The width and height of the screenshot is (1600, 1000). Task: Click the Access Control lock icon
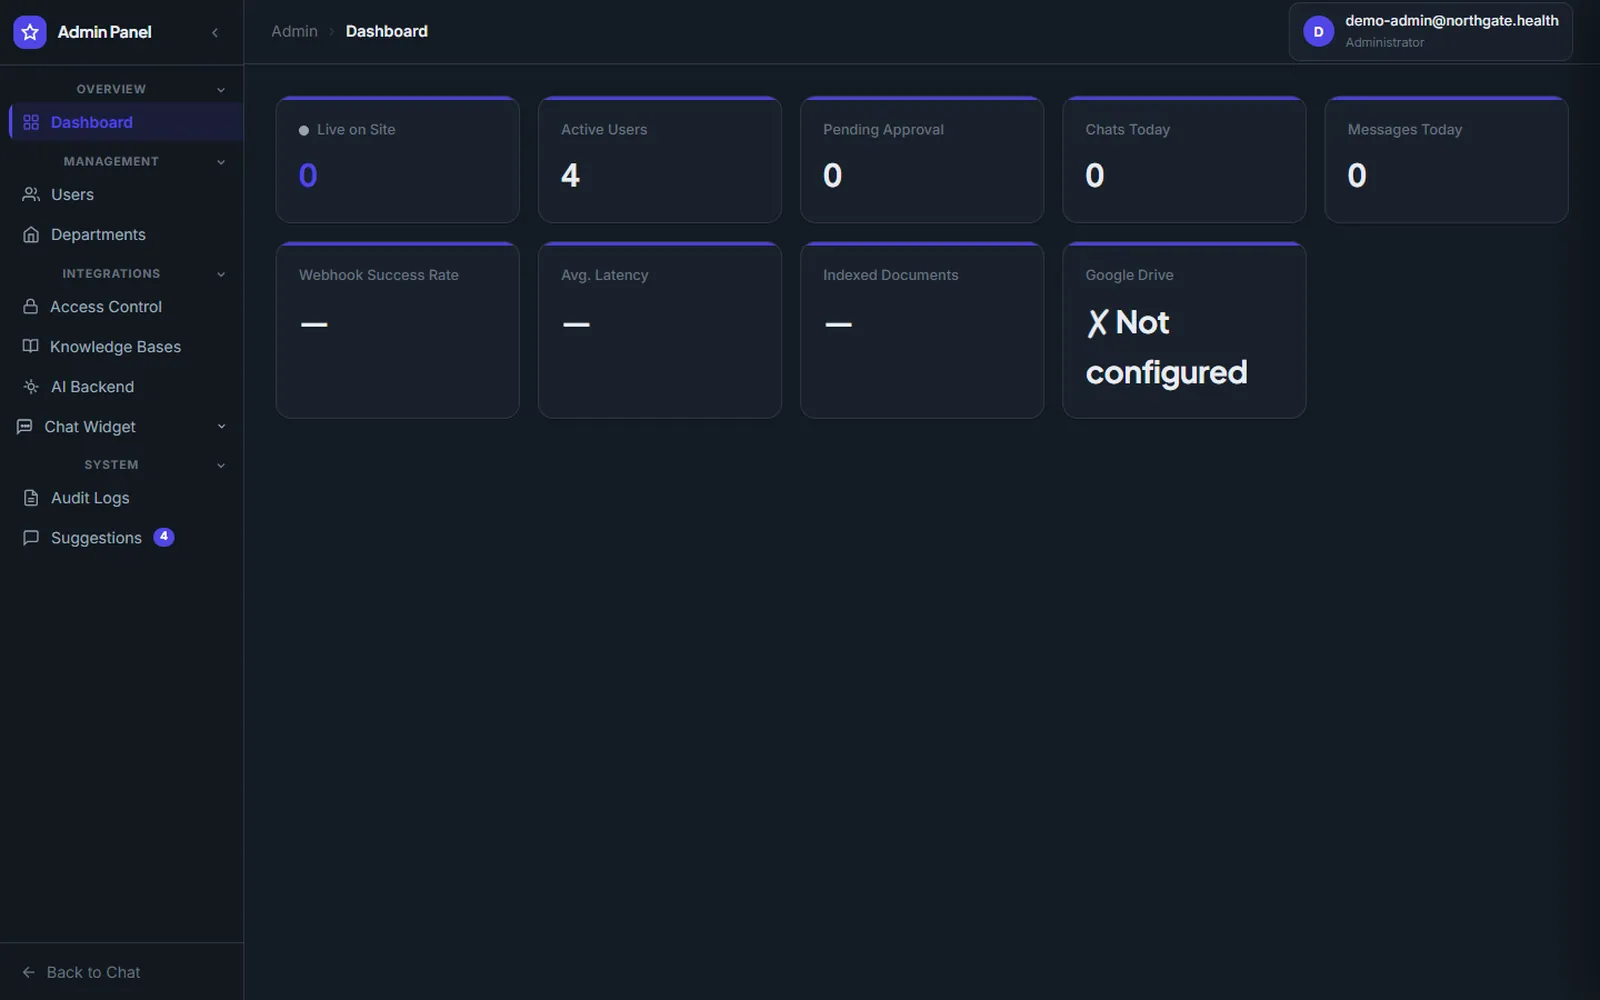pyautogui.click(x=31, y=306)
